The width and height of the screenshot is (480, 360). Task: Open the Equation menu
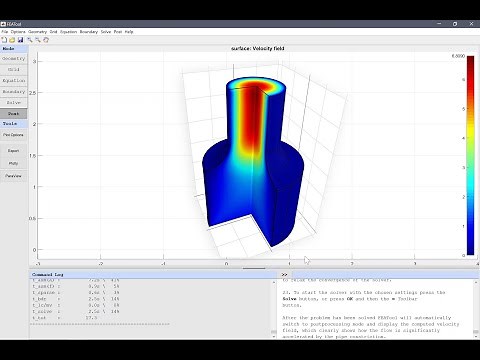tap(68, 32)
